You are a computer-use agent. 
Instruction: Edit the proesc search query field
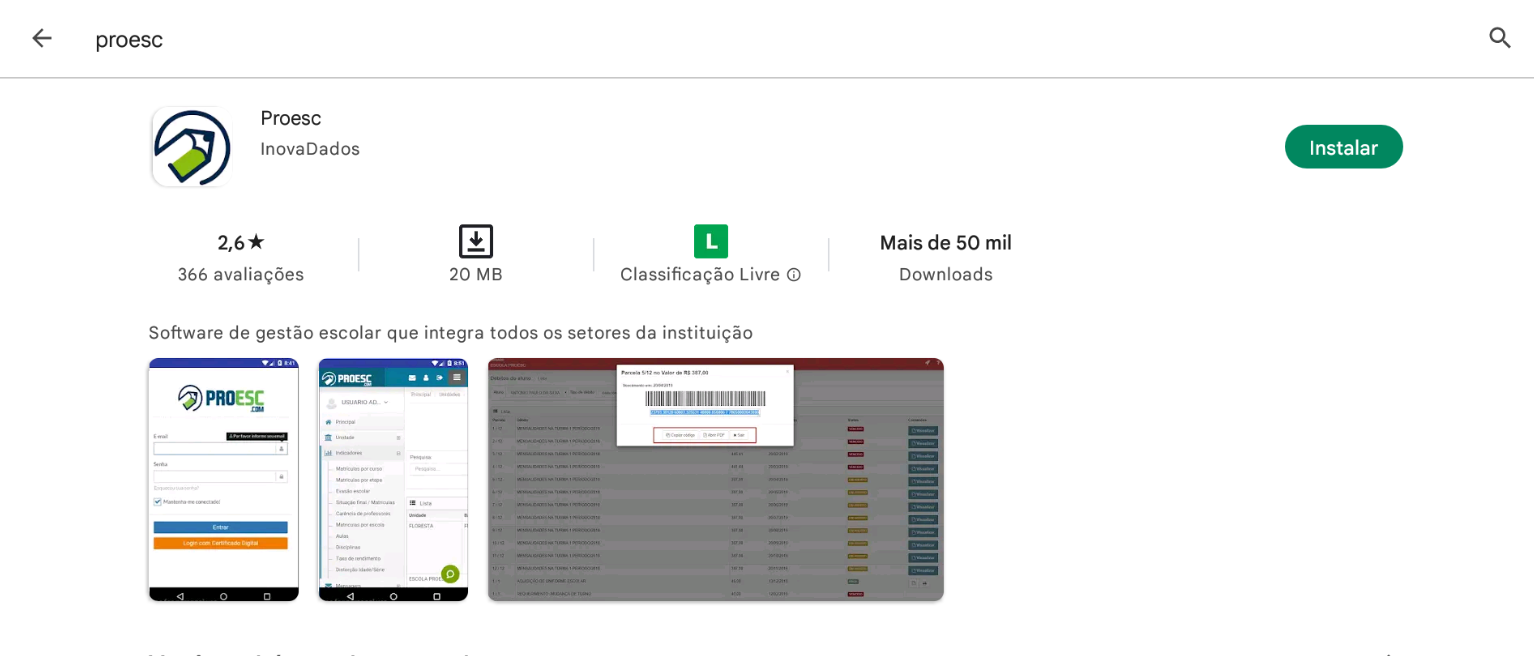tap(129, 39)
